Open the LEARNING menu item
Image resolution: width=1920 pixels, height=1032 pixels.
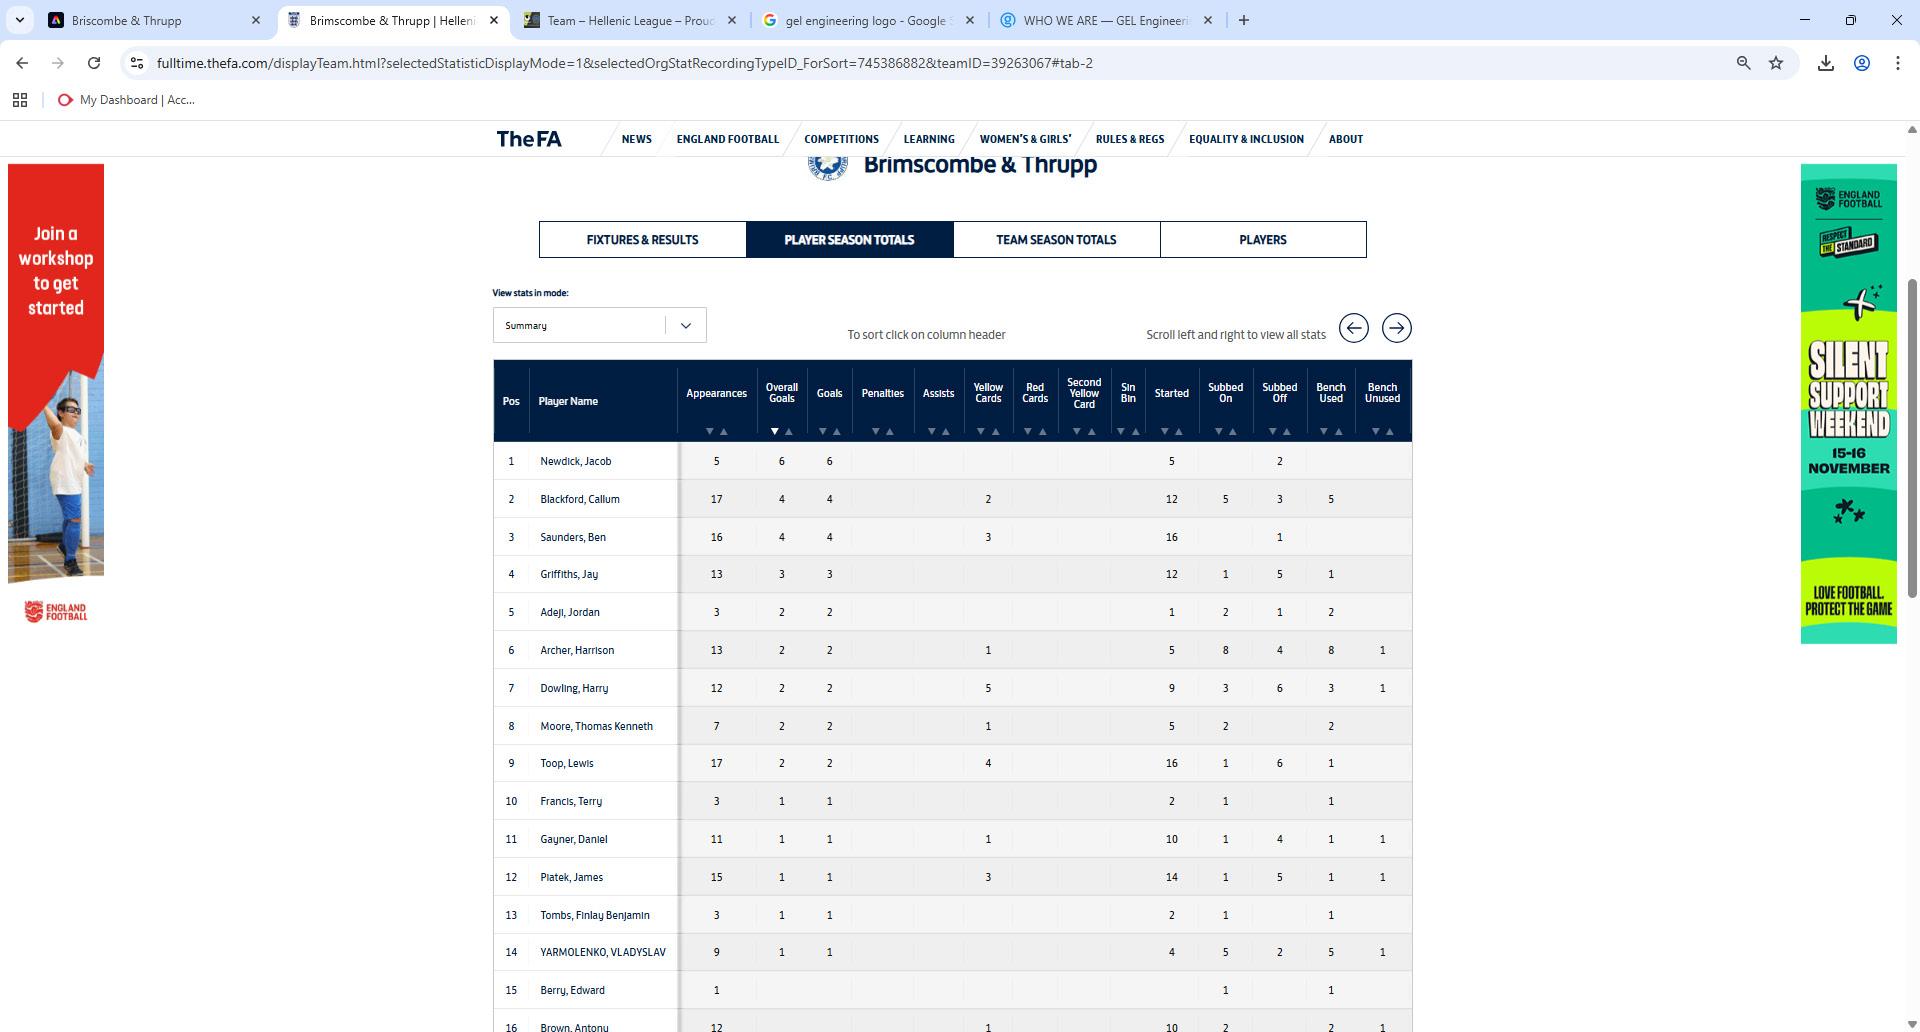point(929,139)
